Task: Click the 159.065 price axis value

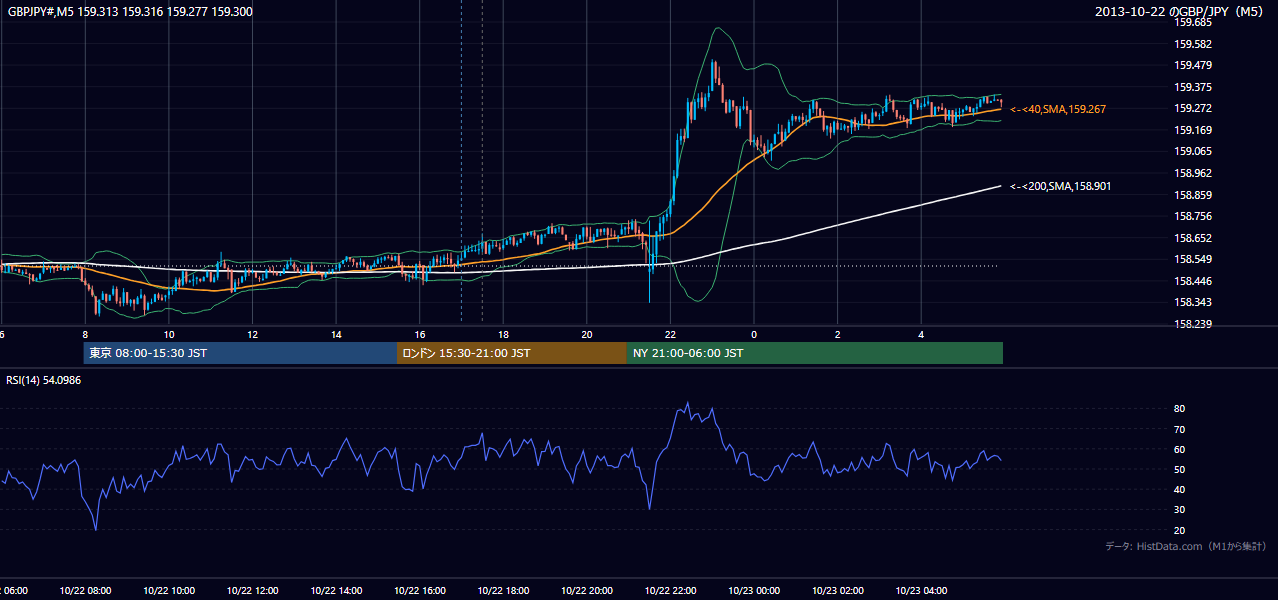Action: tap(1193, 151)
